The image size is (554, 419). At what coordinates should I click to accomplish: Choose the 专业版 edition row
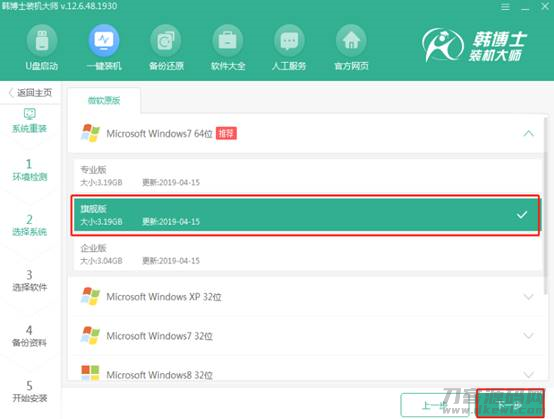point(307,176)
